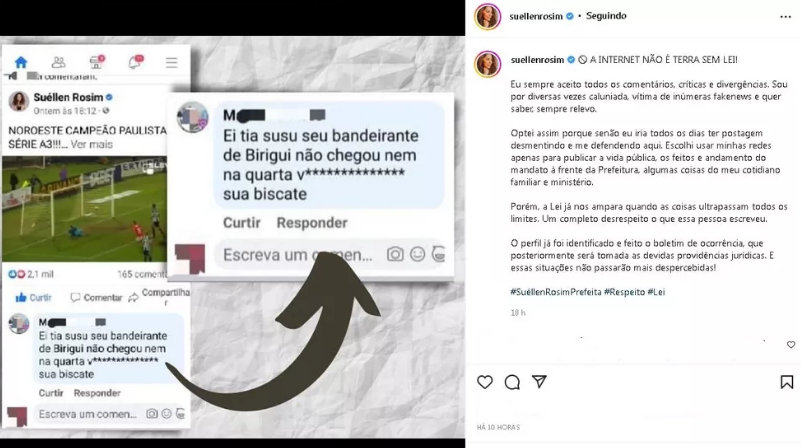Like the caption with the small heart
The width and height of the screenshot is (801, 448).
coord(791,345)
